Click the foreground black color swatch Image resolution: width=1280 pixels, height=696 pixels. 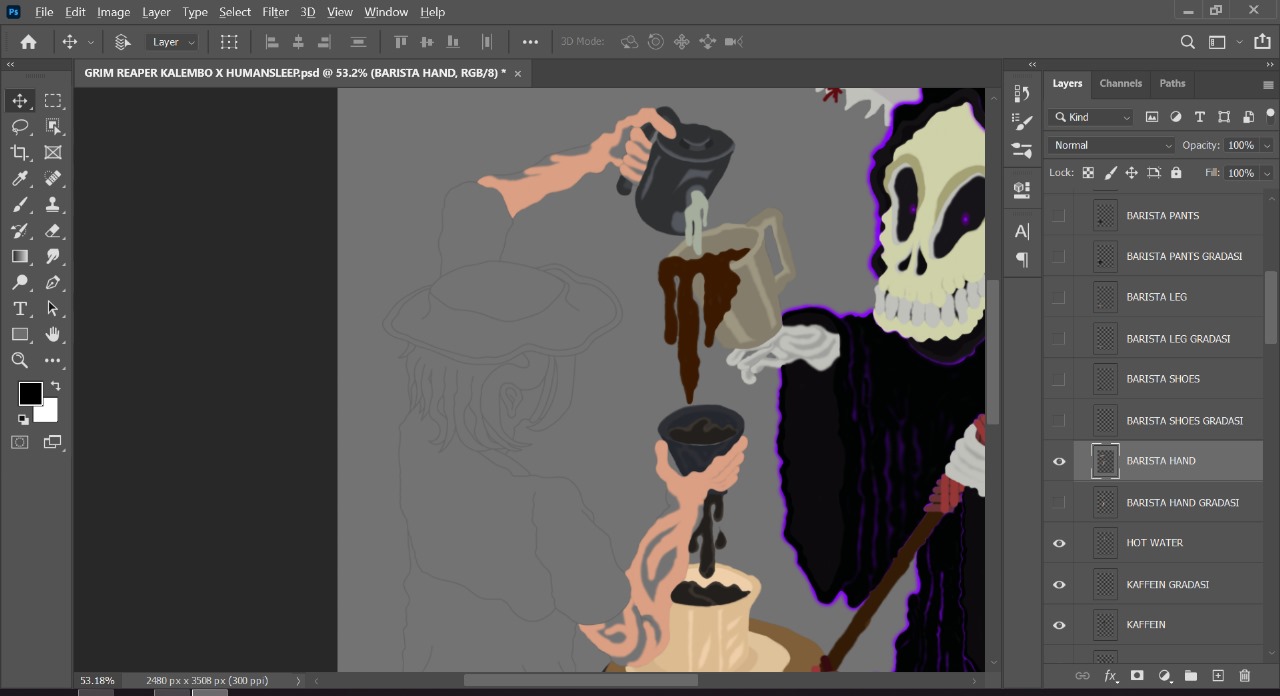29,393
